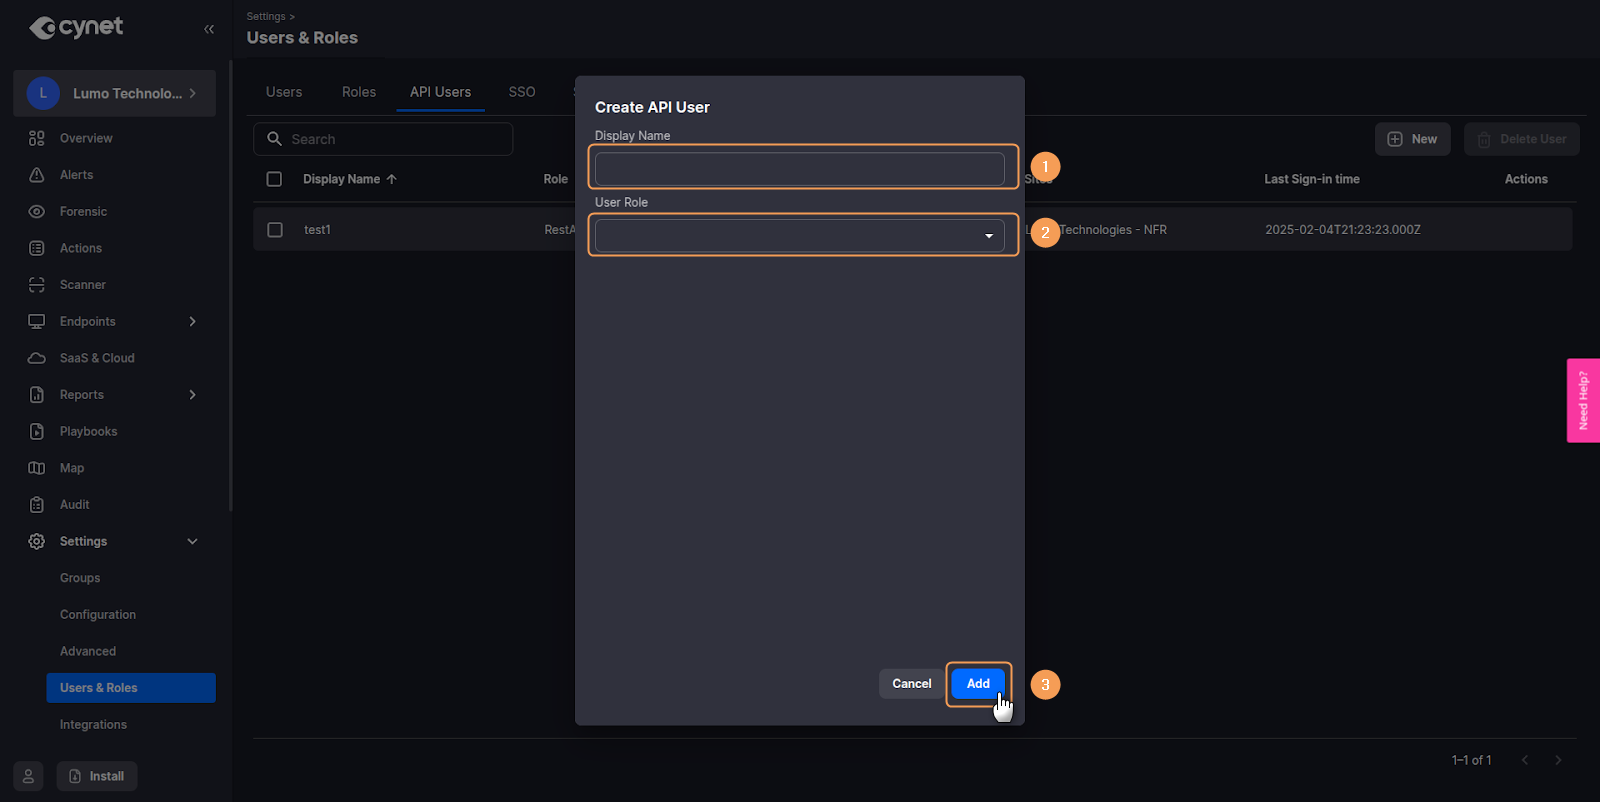This screenshot has width=1600, height=802.
Task: Expand the Endpoints submenu chevron
Action: pyautogui.click(x=193, y=322)
